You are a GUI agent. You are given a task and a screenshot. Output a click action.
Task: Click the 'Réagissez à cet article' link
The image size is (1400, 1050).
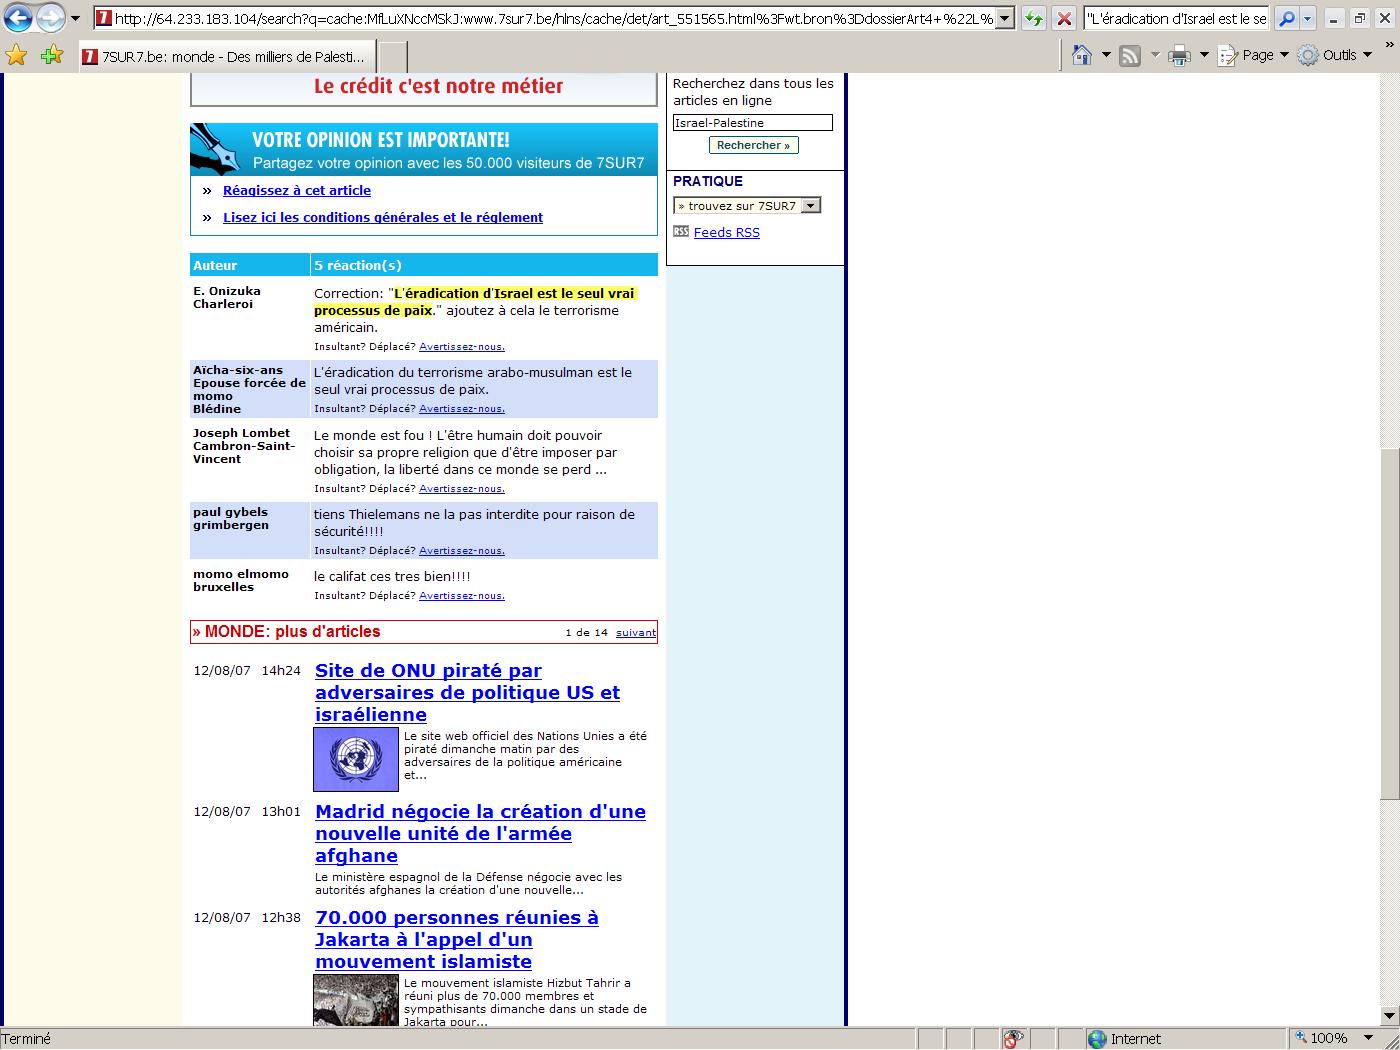click(x=296, y=190)
